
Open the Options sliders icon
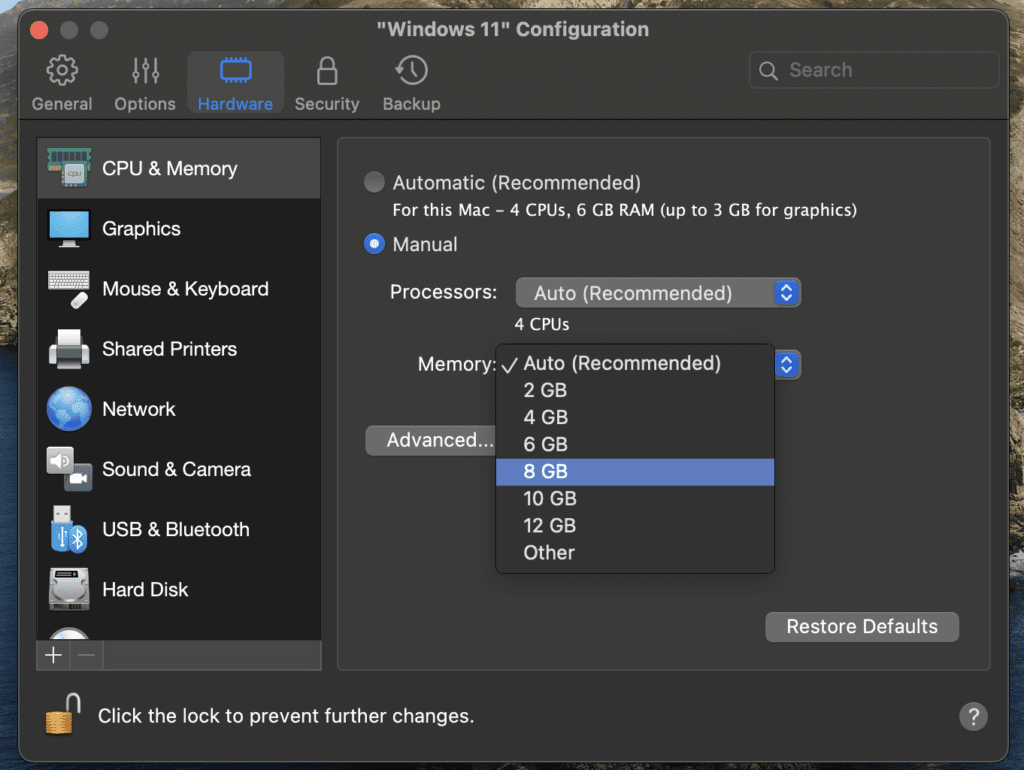(145, 71)
